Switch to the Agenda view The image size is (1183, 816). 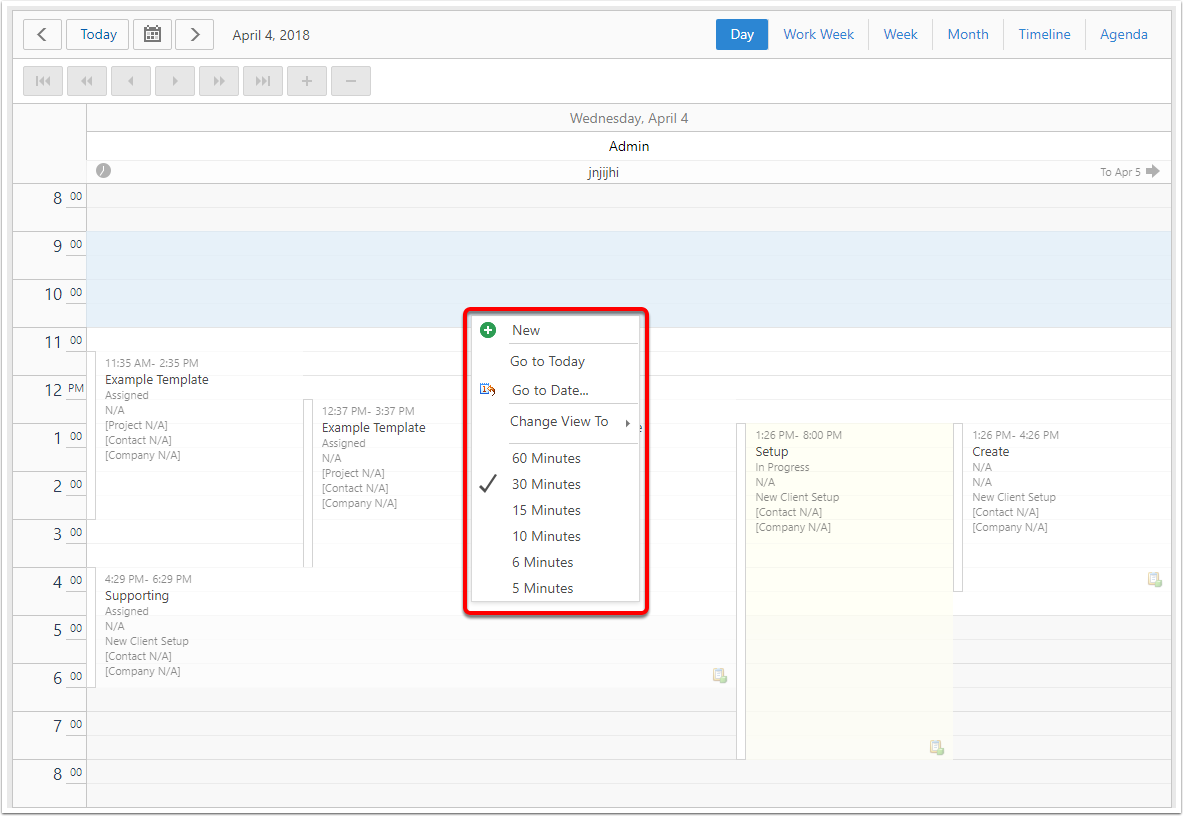1123,35
